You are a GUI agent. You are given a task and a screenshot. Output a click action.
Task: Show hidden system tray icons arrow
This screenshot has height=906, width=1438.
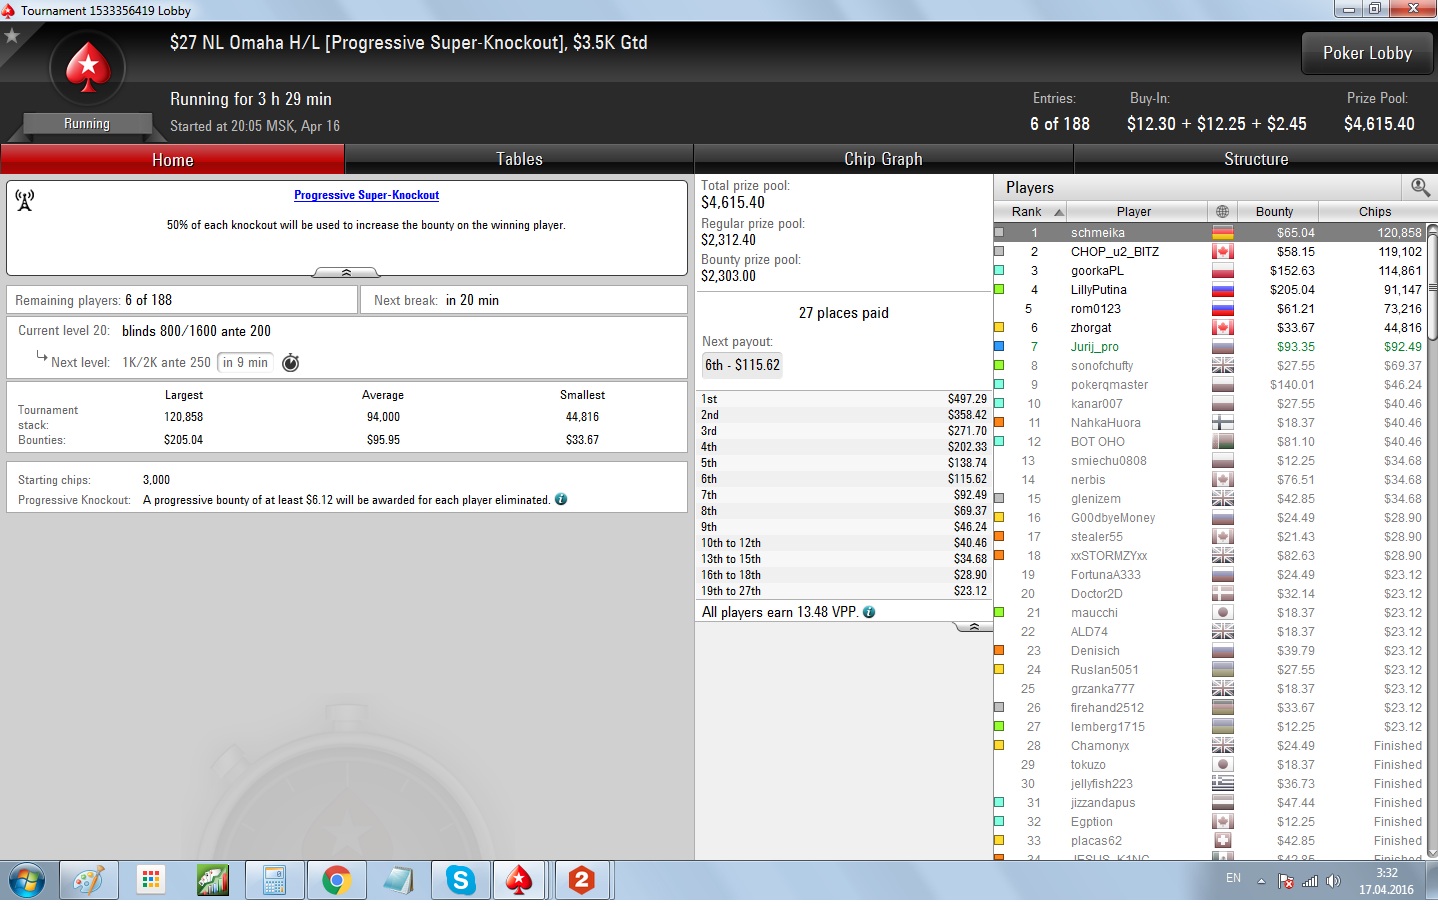[1261, 881]
